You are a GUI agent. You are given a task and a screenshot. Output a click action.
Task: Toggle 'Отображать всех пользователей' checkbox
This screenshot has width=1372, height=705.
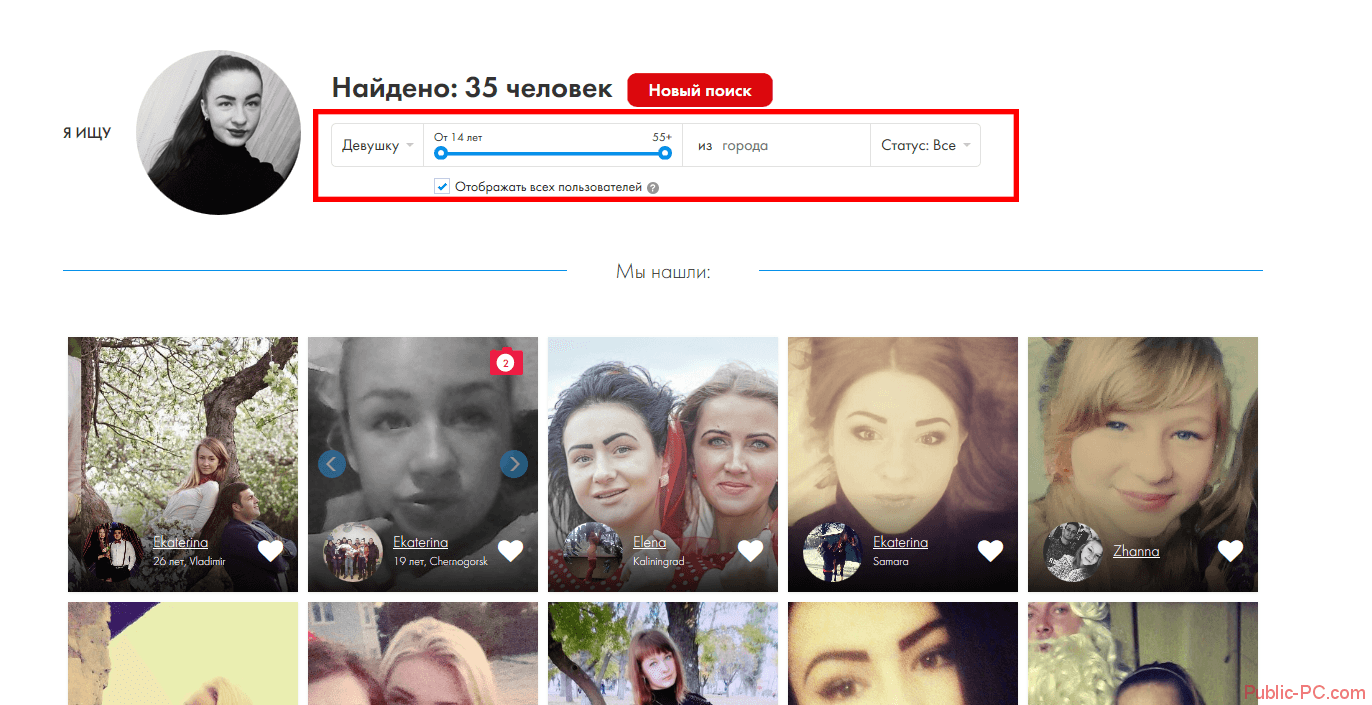pos(442,186)
